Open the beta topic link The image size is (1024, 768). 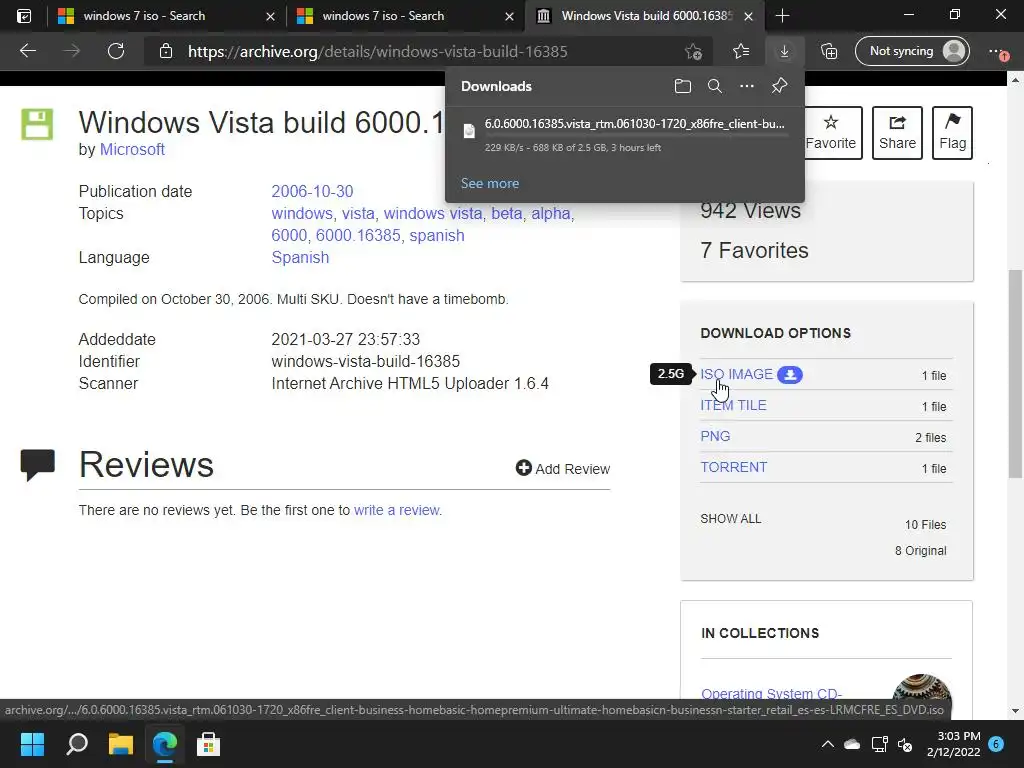coord(507,214)
